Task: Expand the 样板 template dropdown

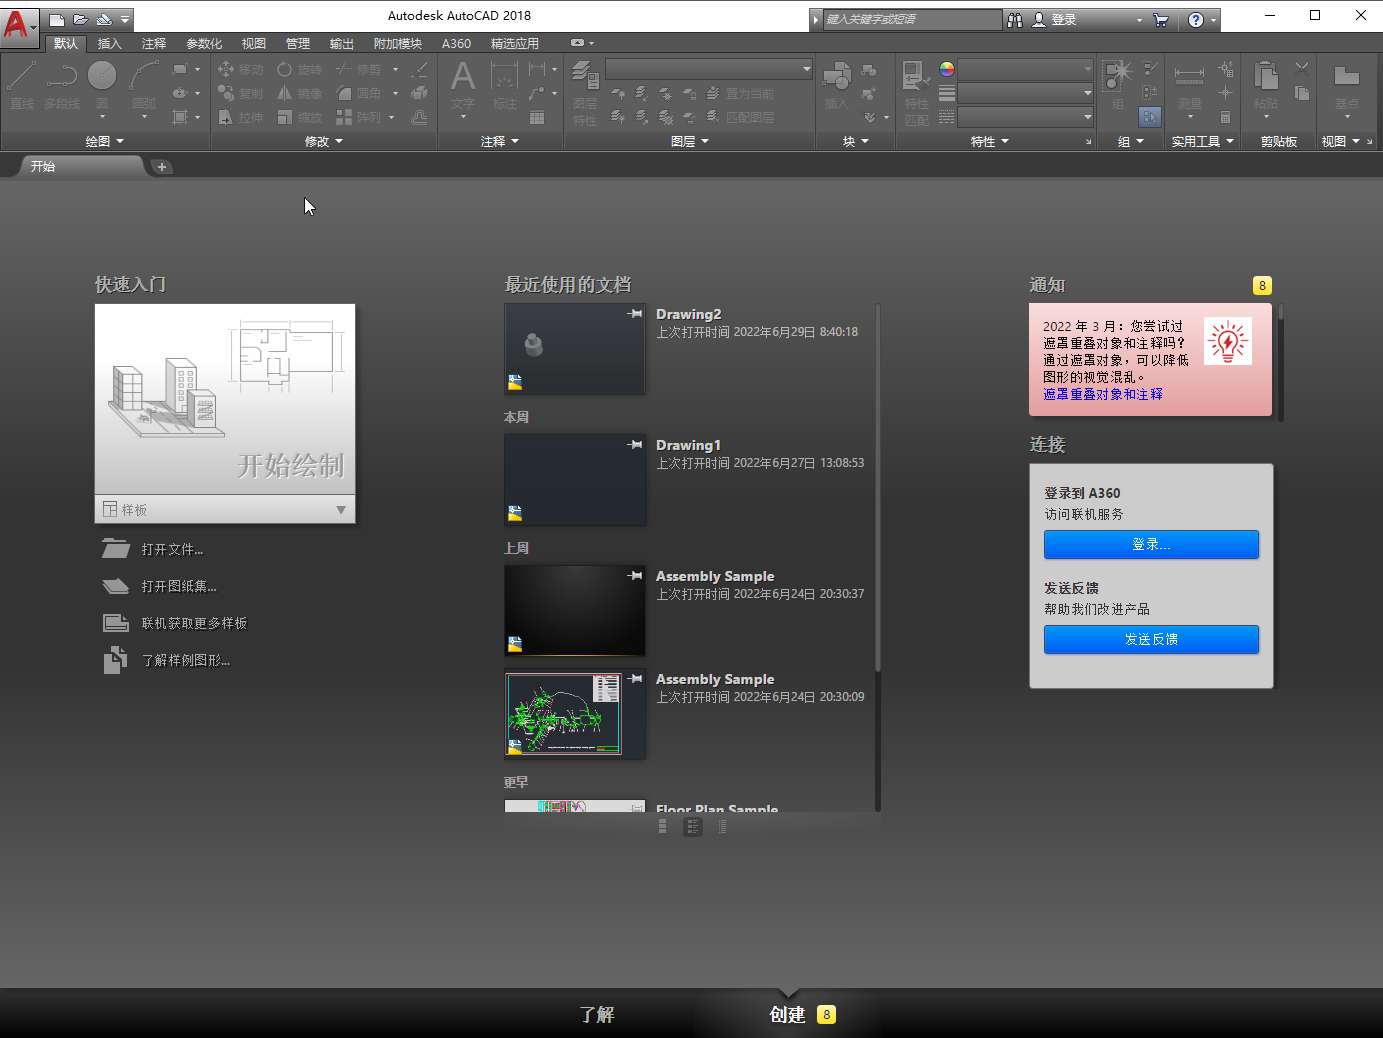Action: pos(340,510)
